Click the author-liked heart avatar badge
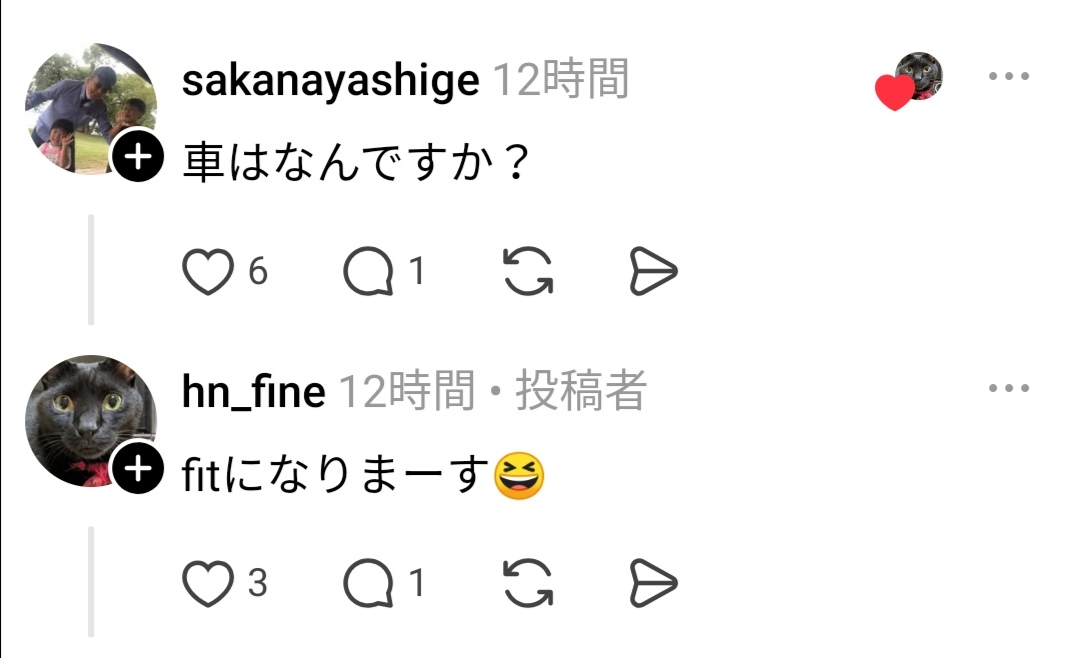The width and height of the screenshot is (1080, 658). point(910,82)
